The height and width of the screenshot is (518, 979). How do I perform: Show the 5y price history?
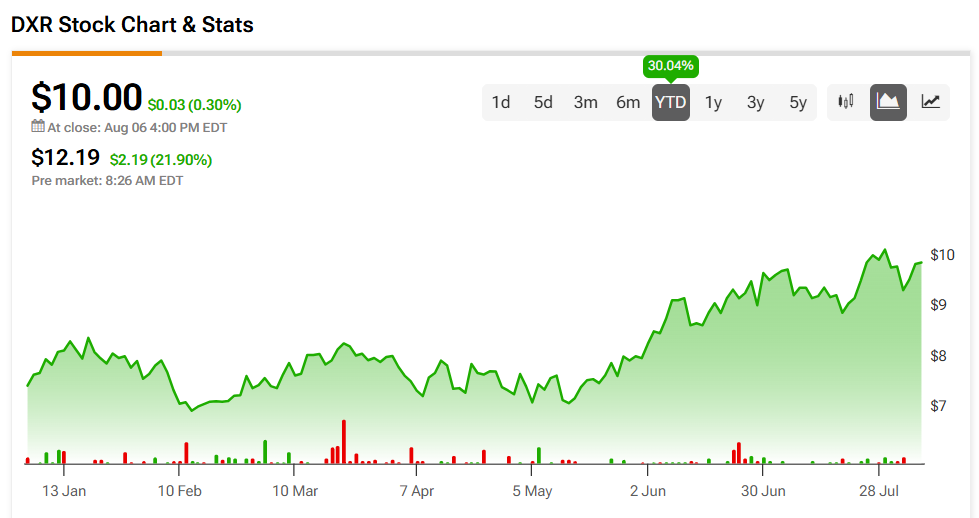(797, 102)
